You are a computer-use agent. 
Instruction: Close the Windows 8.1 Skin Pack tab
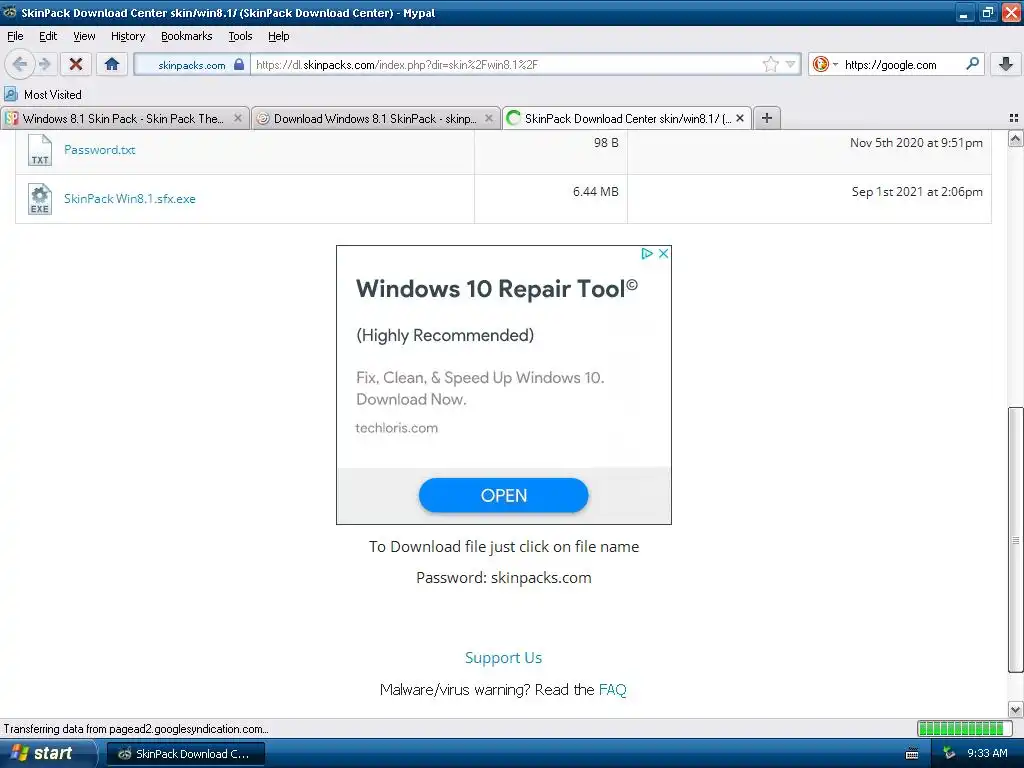238,118
